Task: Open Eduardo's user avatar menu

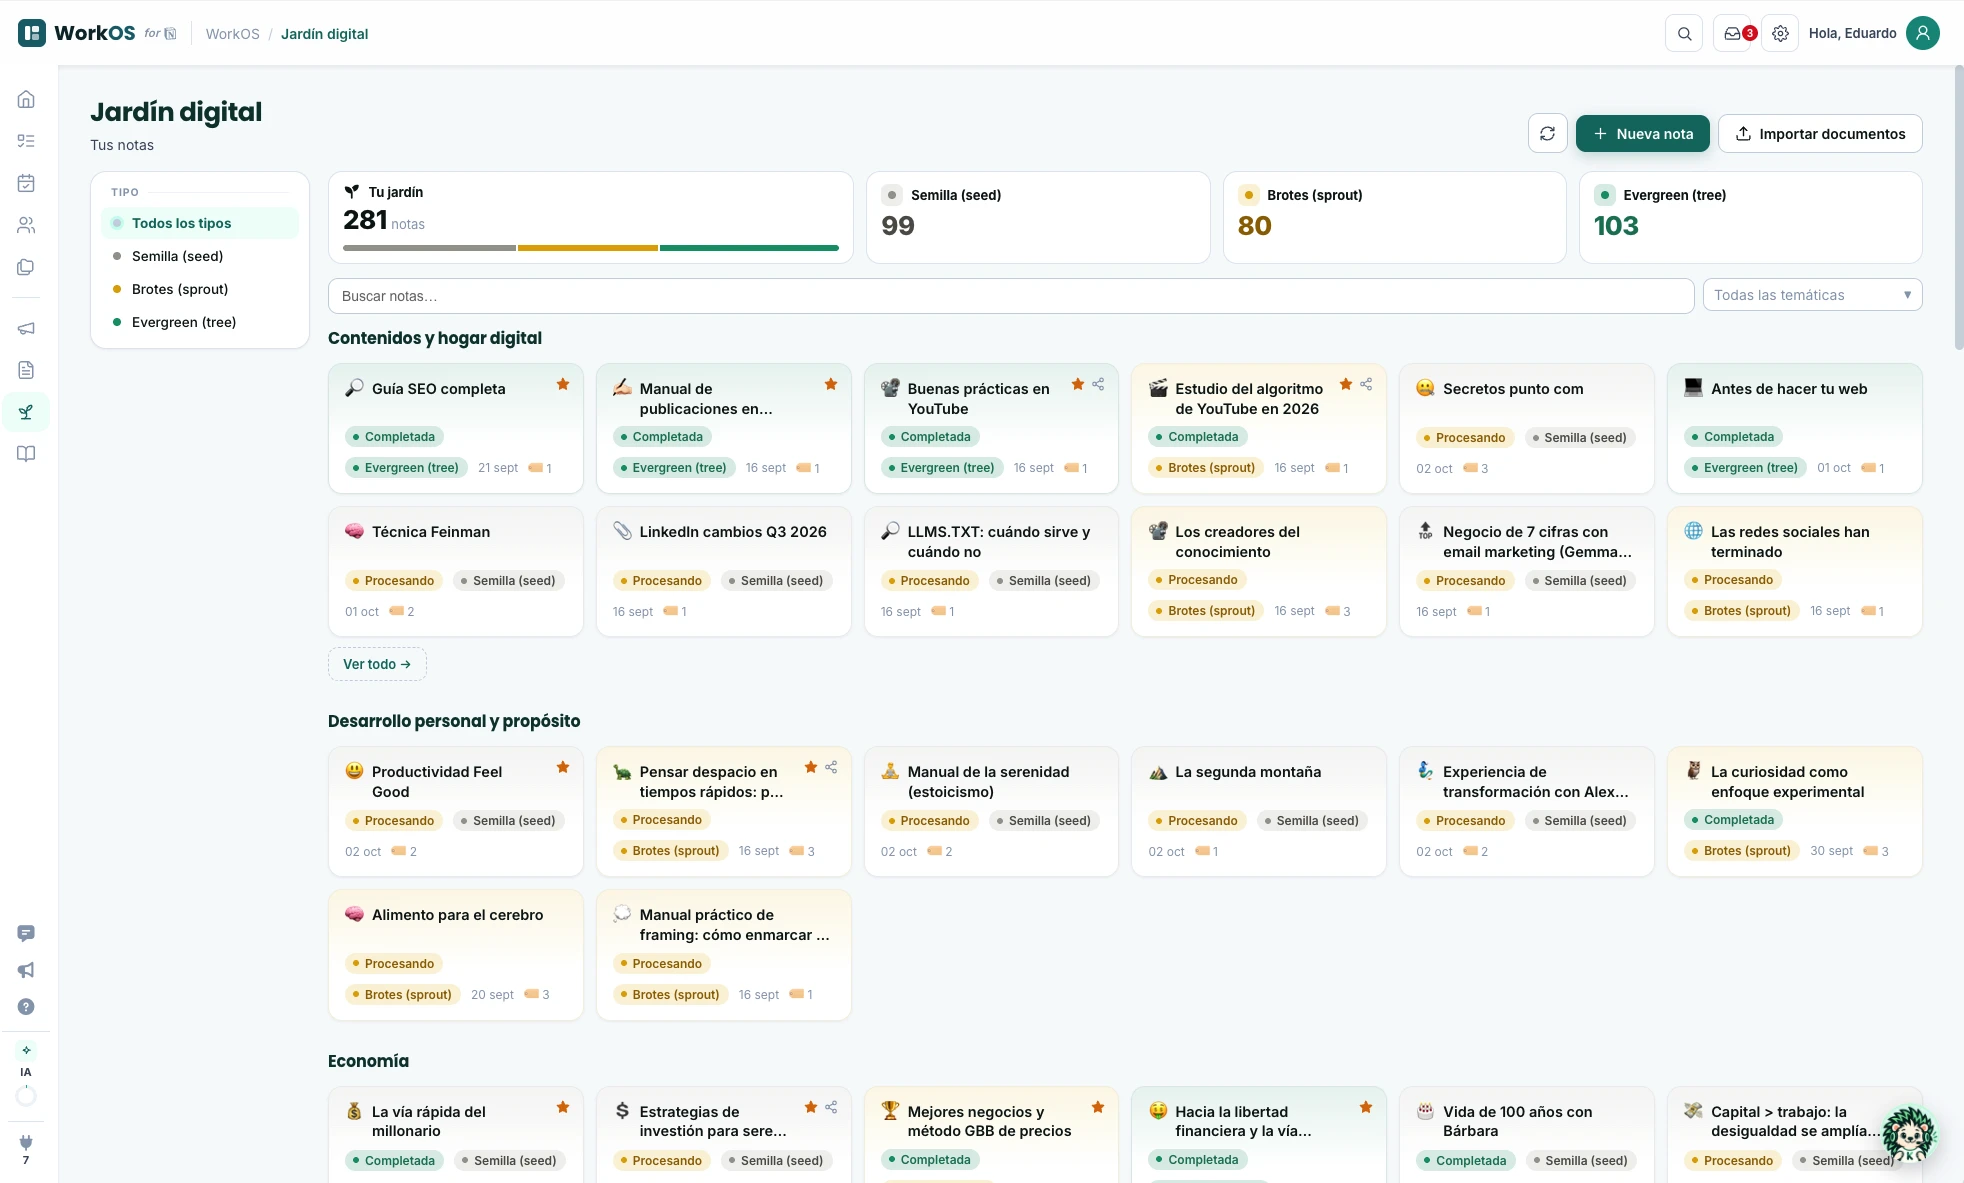Action: pos(1922,33)
